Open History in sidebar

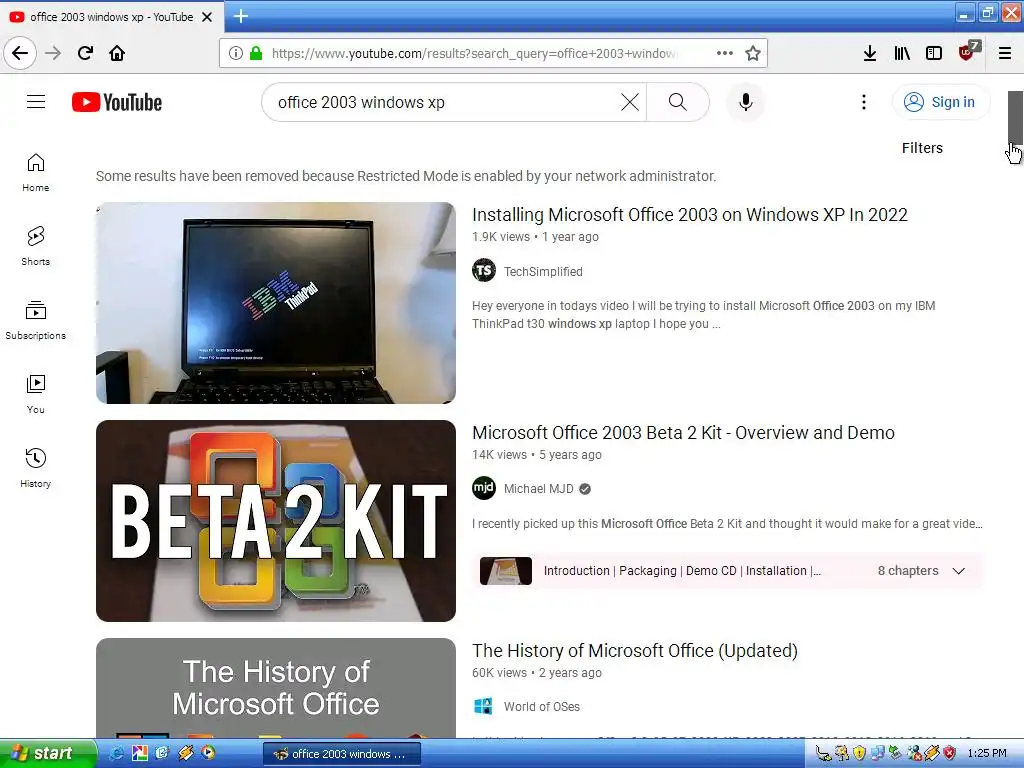coord(35,468)
